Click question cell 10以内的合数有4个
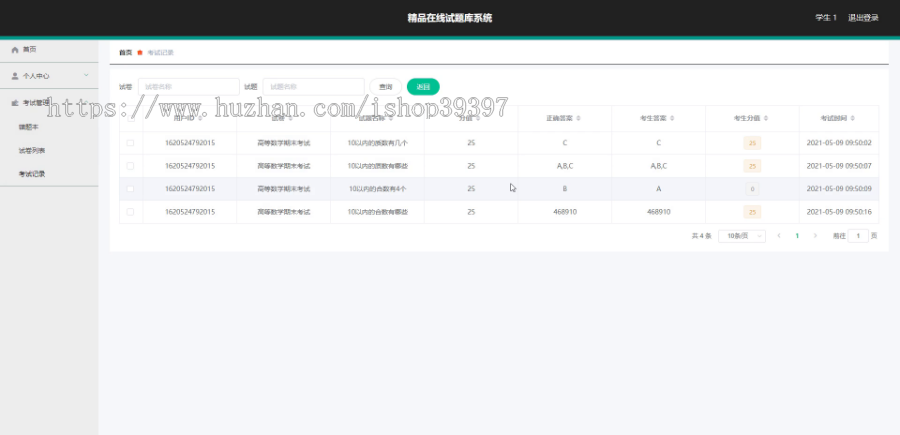Image resolution: width=900 pixels, height=435 pixels. point(378,189)
